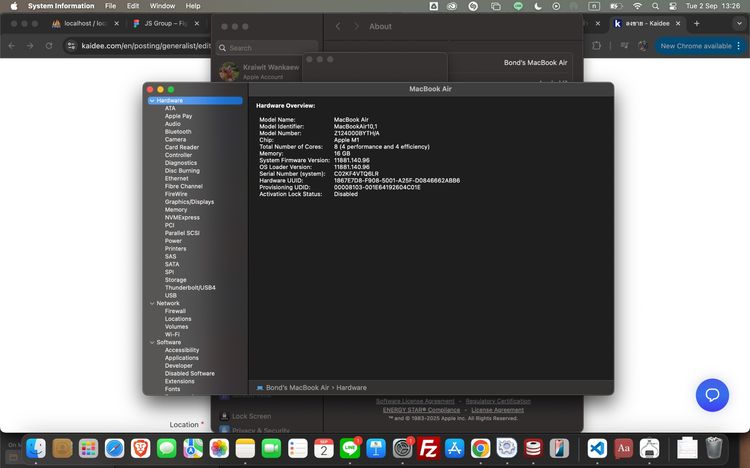Viewport: 750px width, 468px height.
Task: Collapse the Hardware section
Action: pos(152,100)
